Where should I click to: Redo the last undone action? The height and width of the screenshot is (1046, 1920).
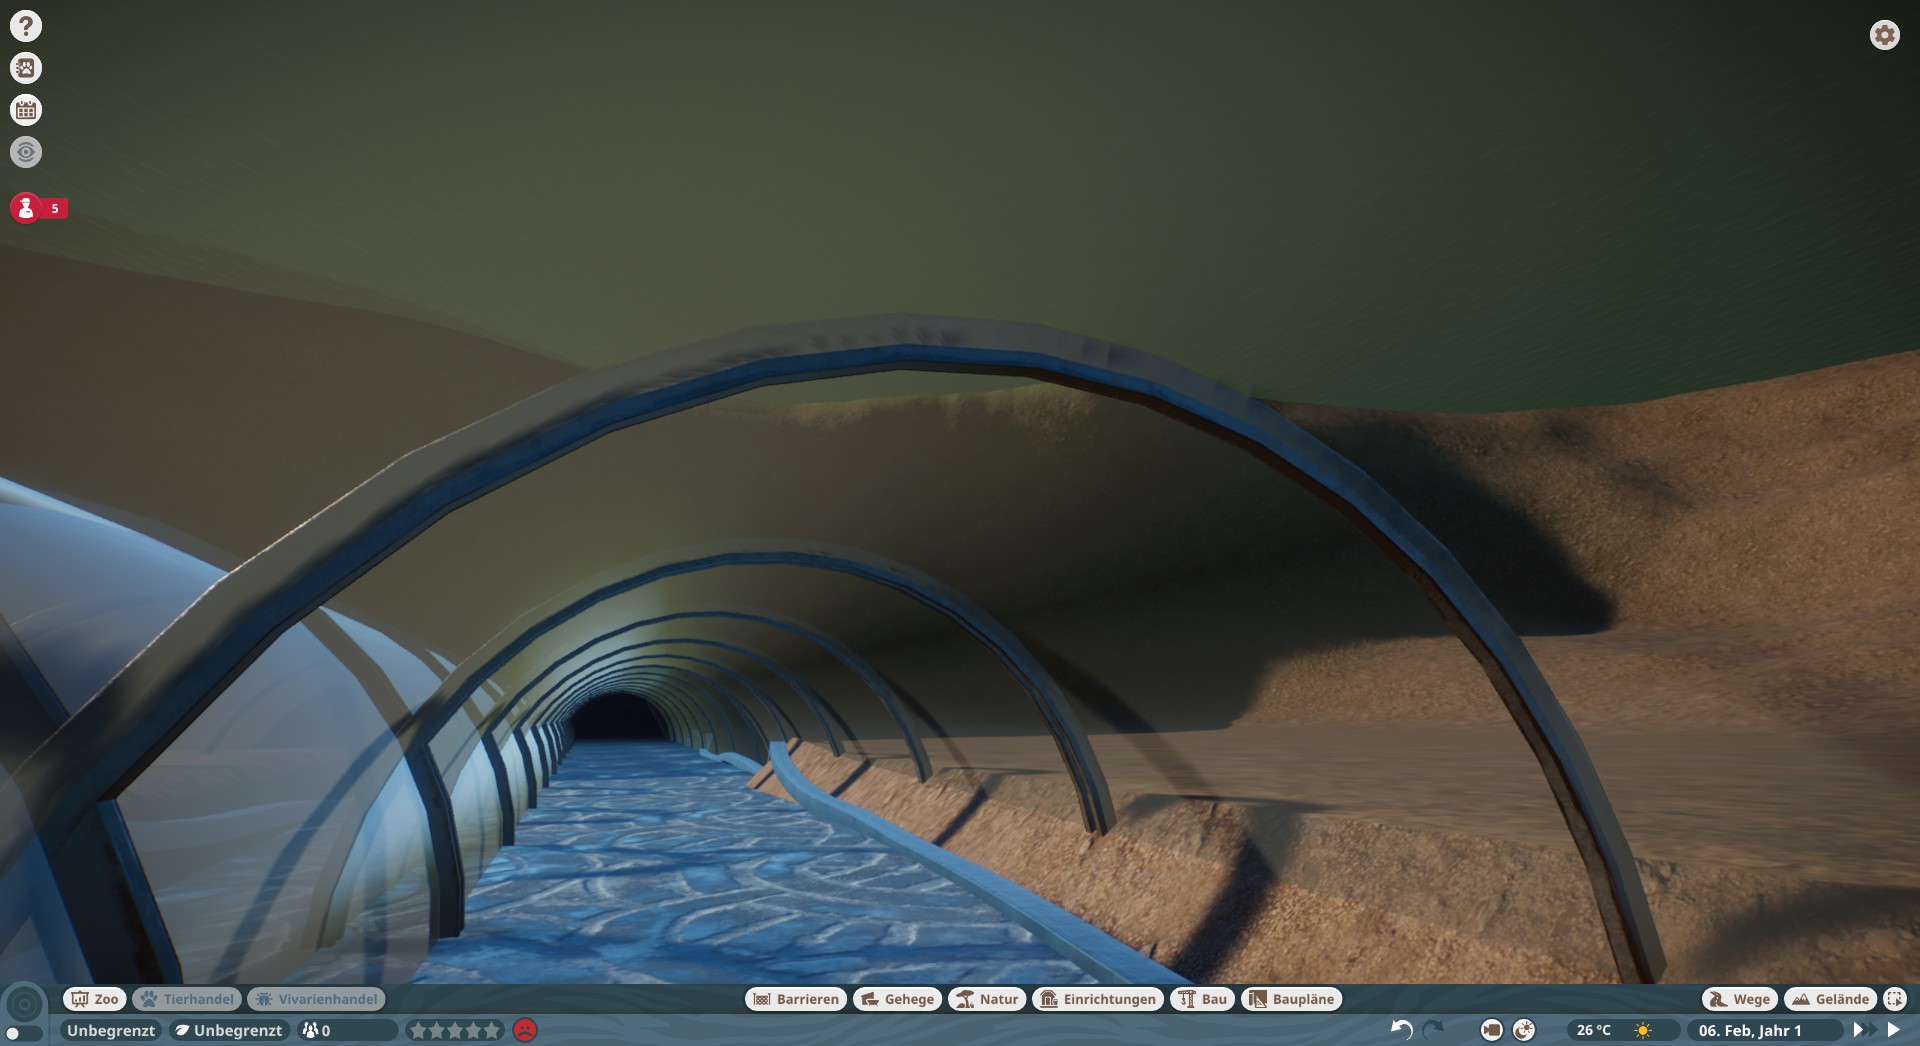point(1434,1030)
